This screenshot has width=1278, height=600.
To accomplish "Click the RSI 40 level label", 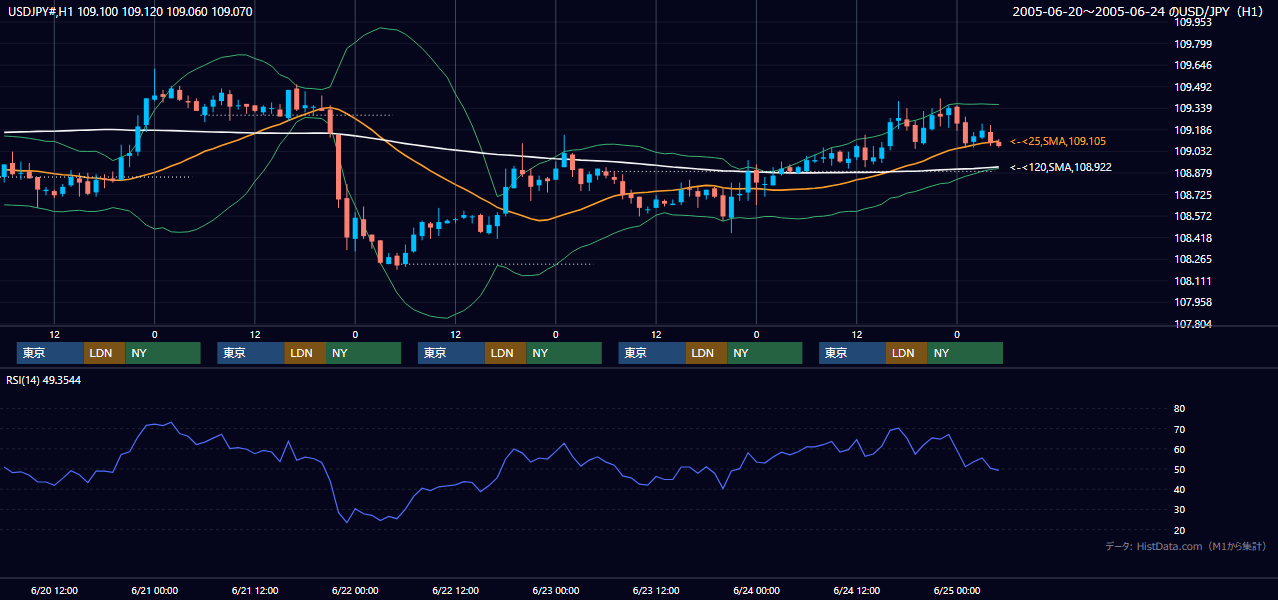I will pyautogui.click(x=1179, y=489).
